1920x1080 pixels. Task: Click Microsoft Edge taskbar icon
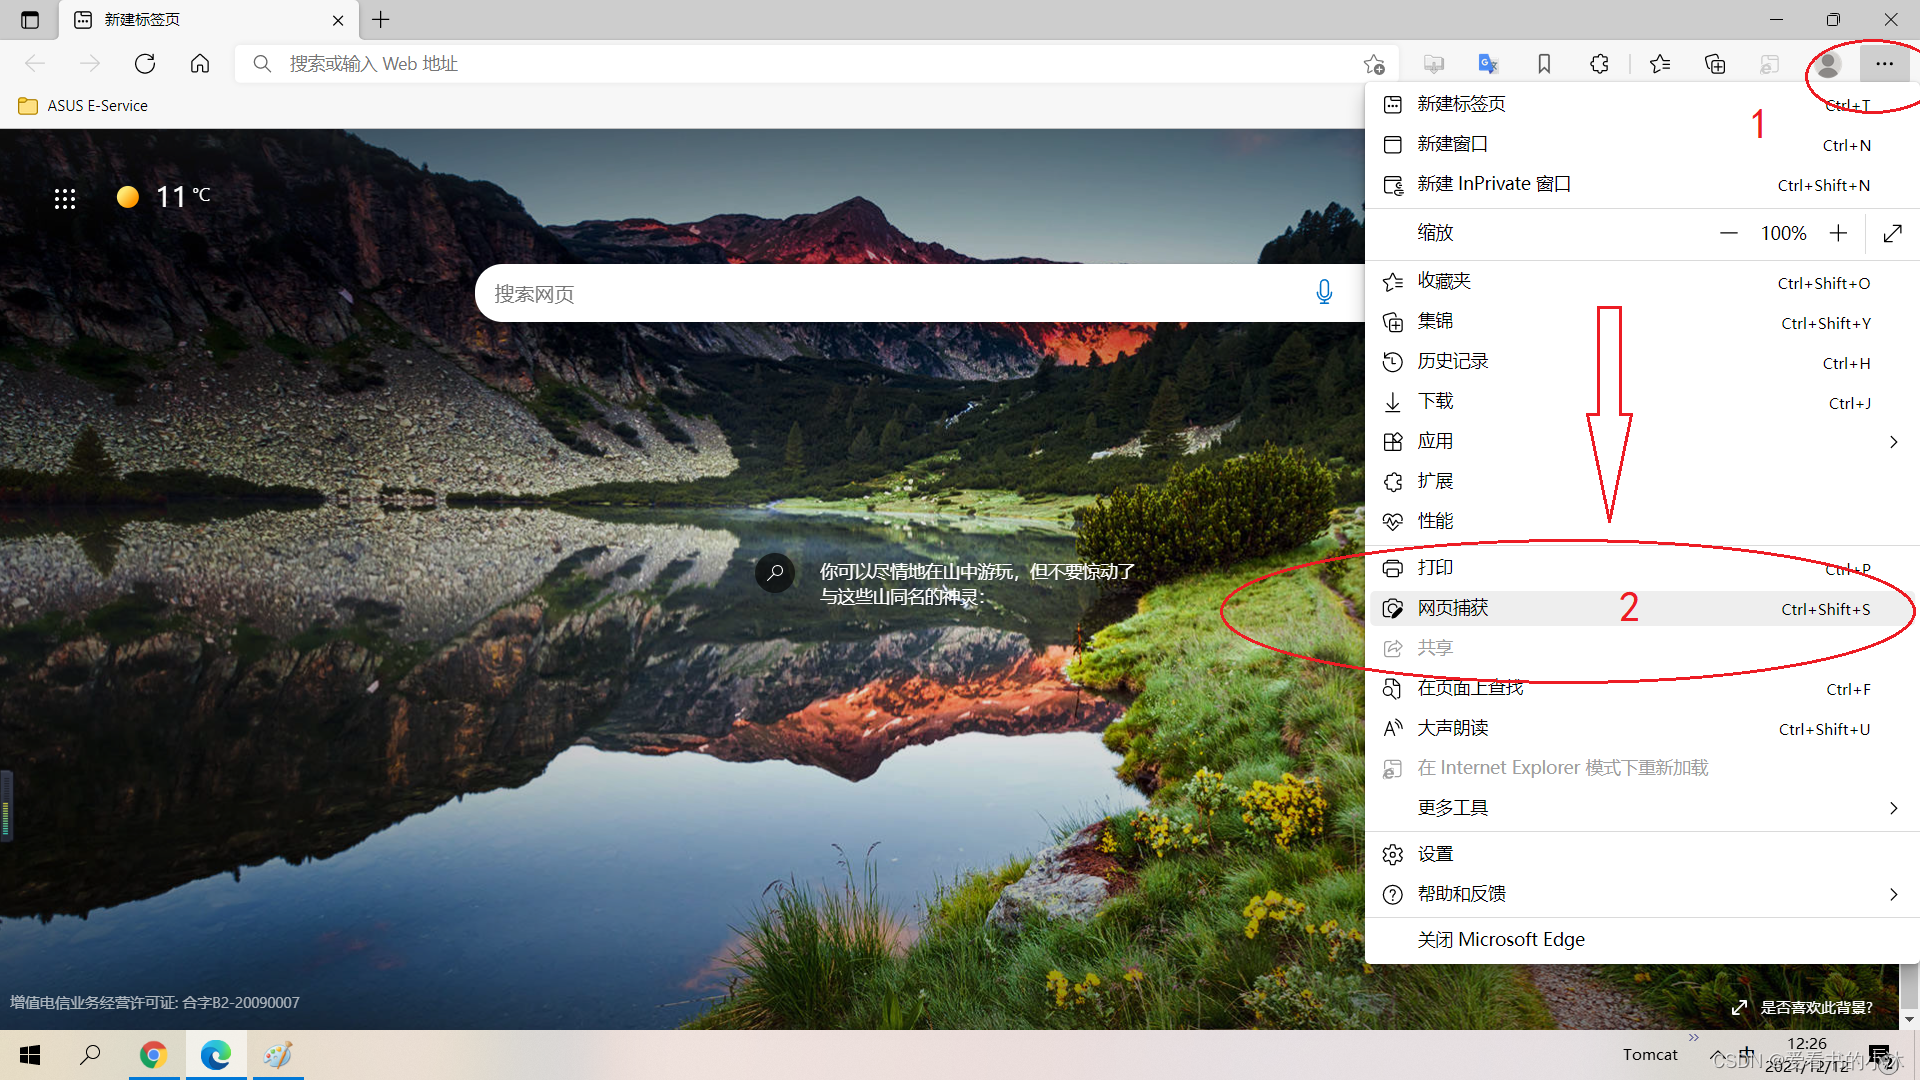tap(215, 1055)
